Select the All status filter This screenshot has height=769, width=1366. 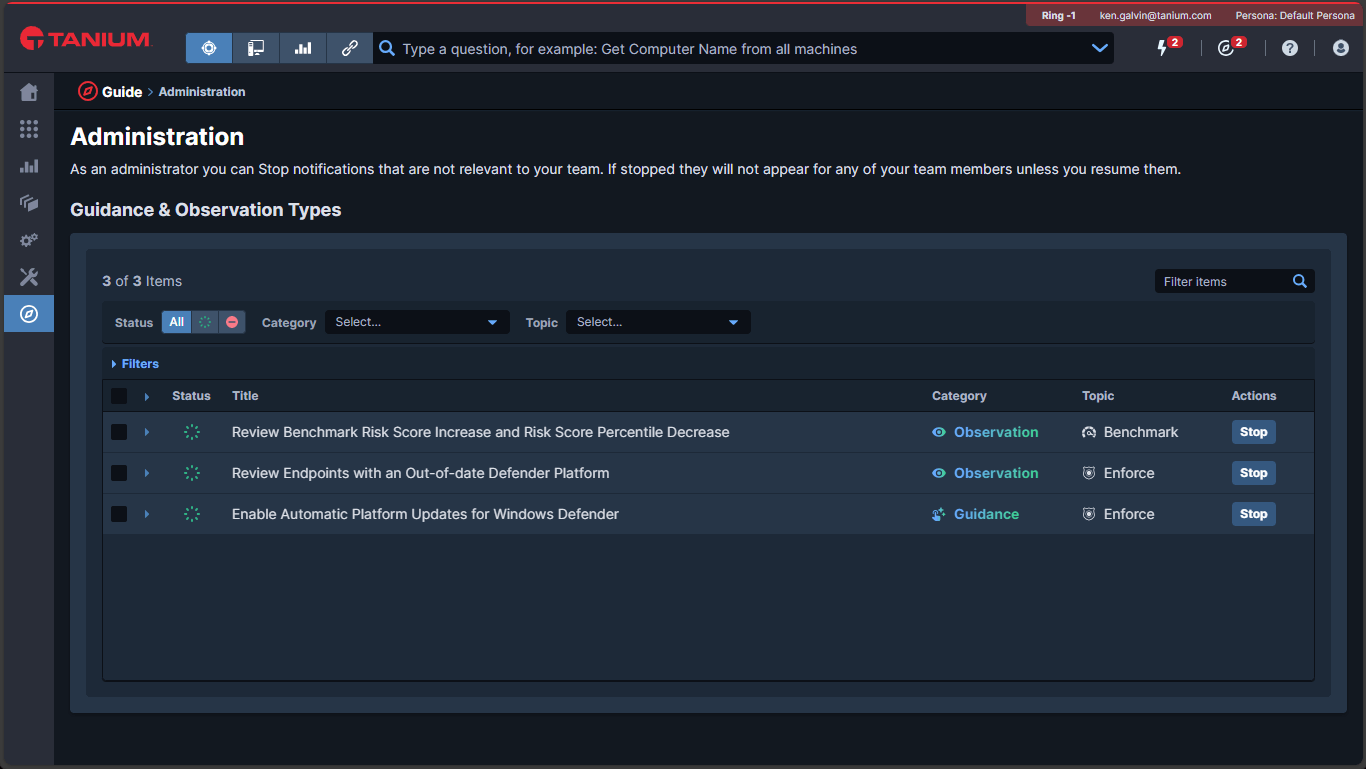177,322
